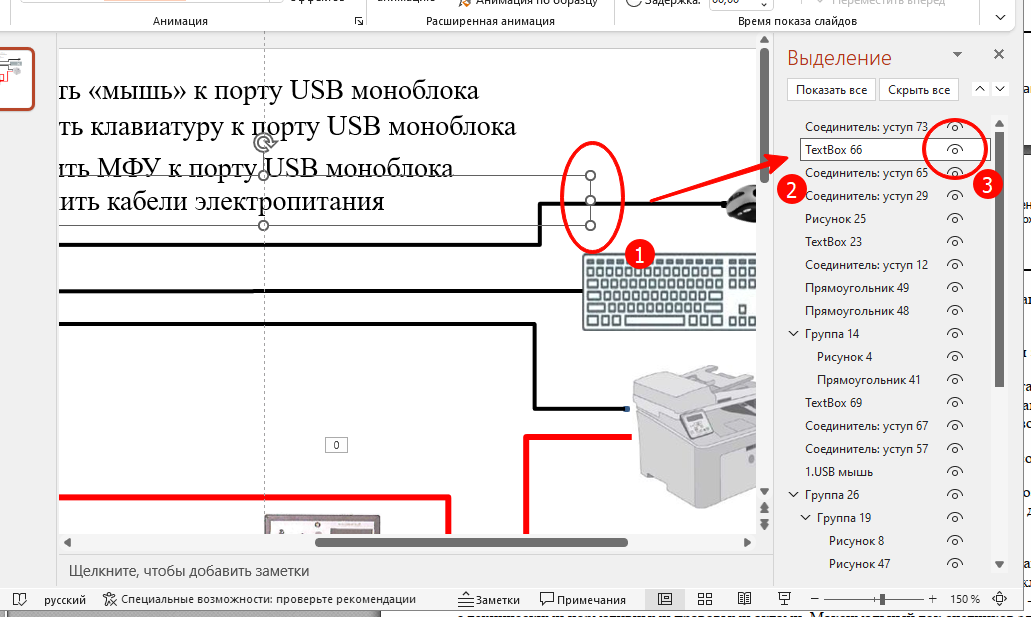Select Соединитель: уступ 12 in the list
The width and height of the screenshot is (1031, 617).
867,264
